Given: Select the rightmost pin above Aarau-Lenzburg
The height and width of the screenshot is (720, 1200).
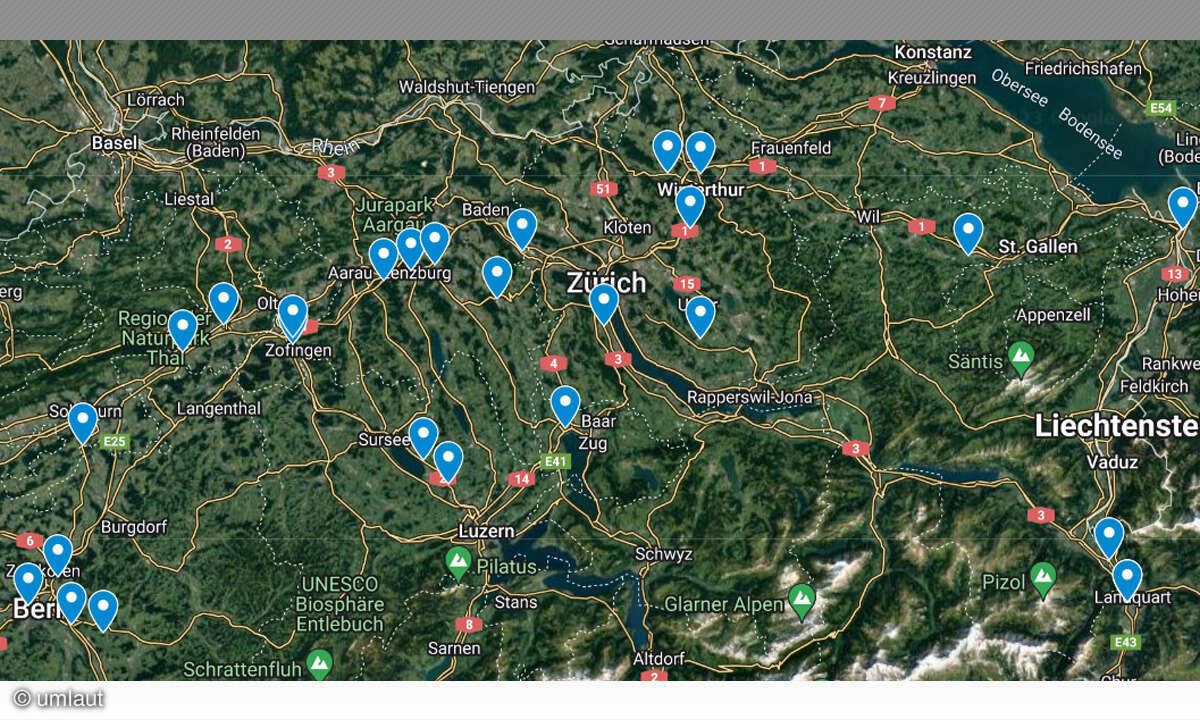Looking at the screenshot, I should click(x=434, y=242).
